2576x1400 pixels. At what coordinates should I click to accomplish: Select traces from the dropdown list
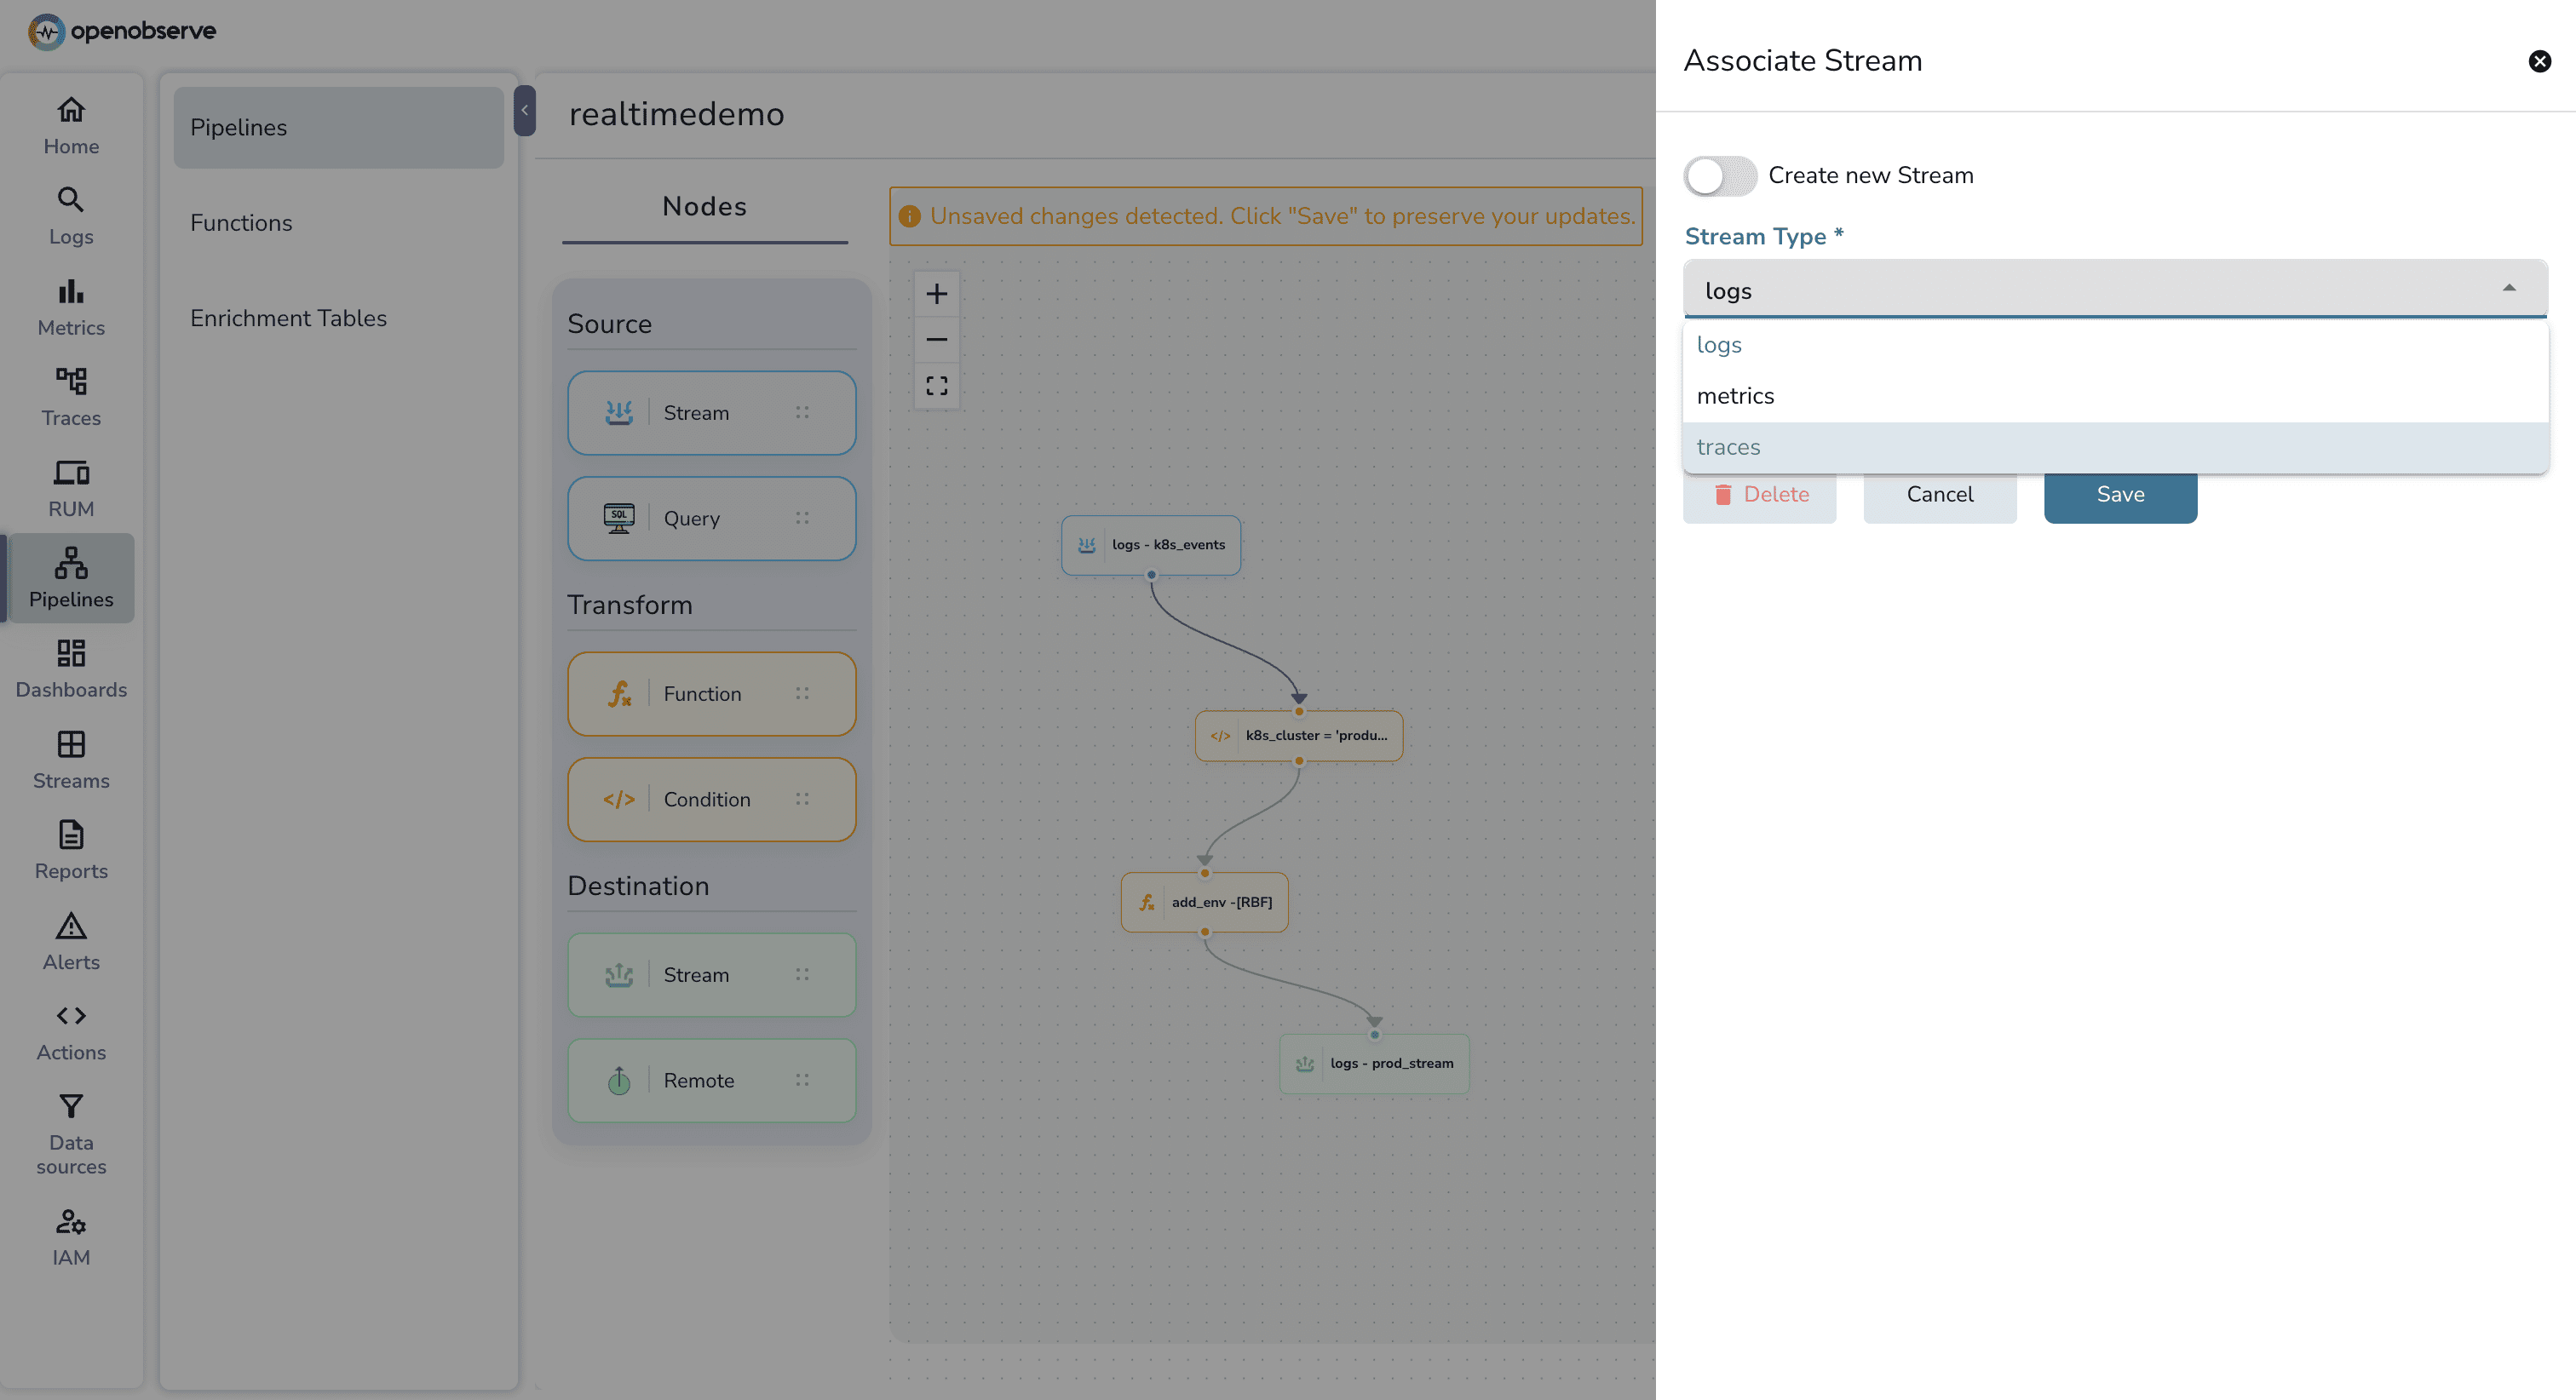1728,447
